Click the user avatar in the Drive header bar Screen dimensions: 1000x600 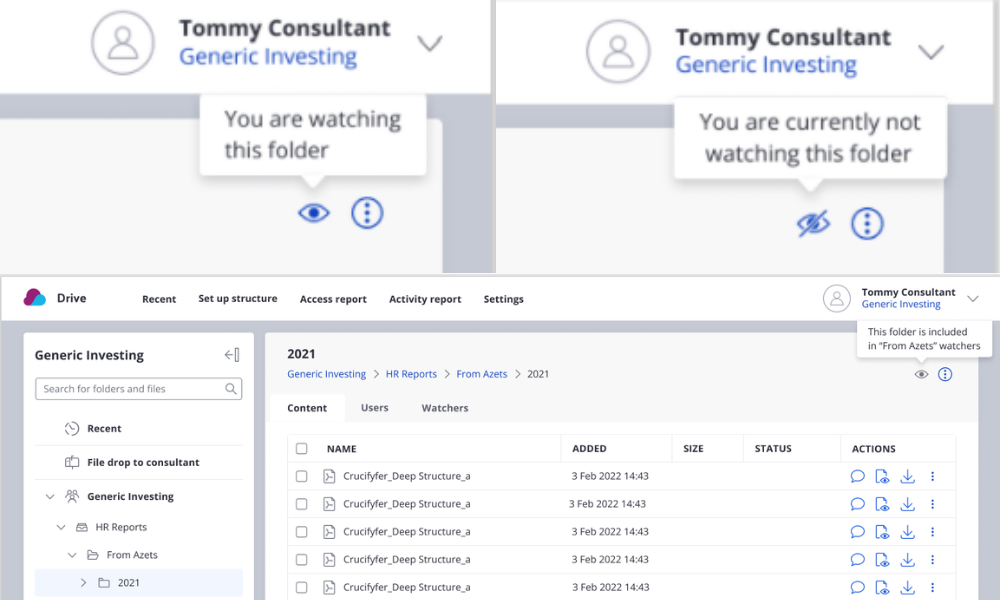tap(836, 298)
